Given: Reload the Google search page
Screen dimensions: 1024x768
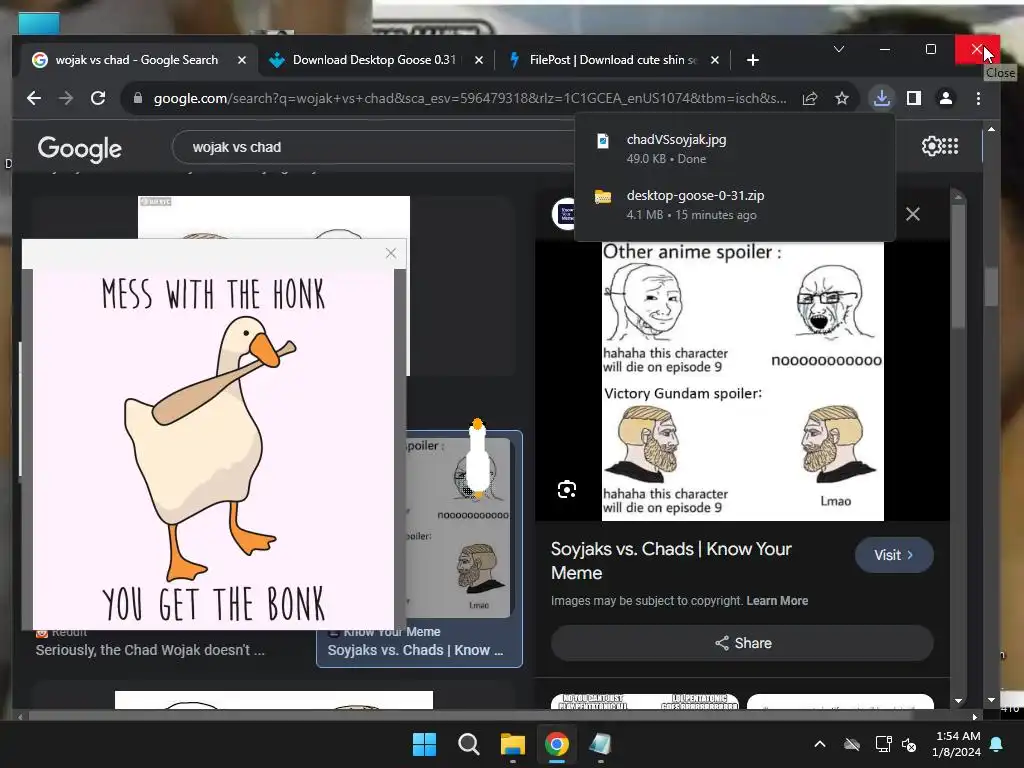Looking at the screenshot, I should coord(98,98).
